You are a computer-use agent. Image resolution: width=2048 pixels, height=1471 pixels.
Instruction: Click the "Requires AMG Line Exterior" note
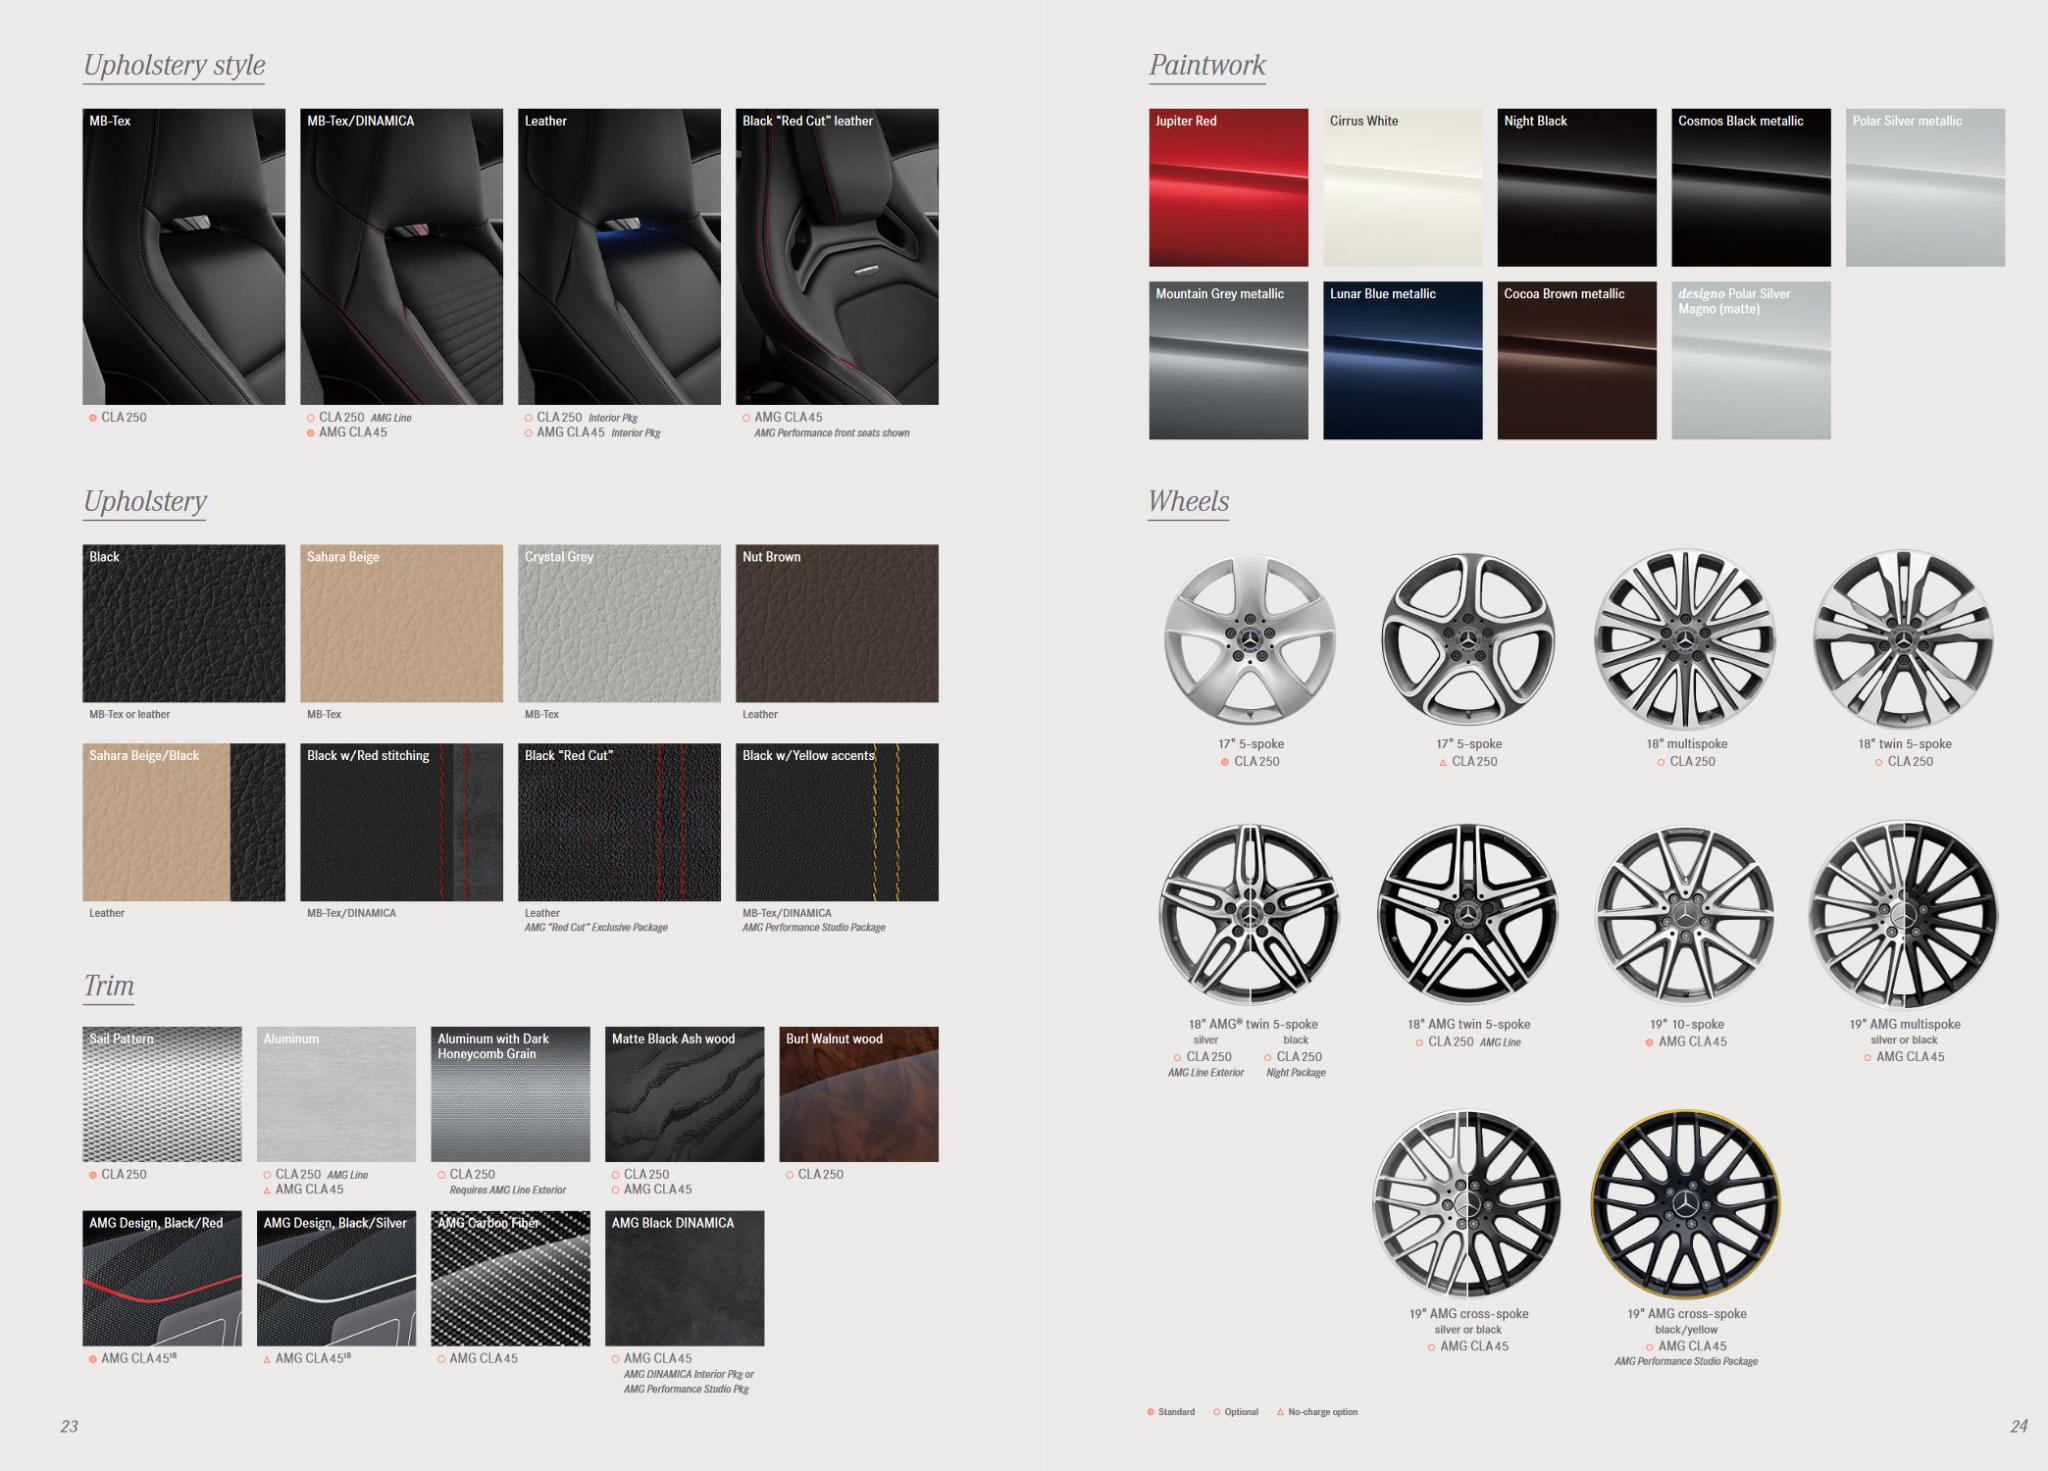(507, 1190)
